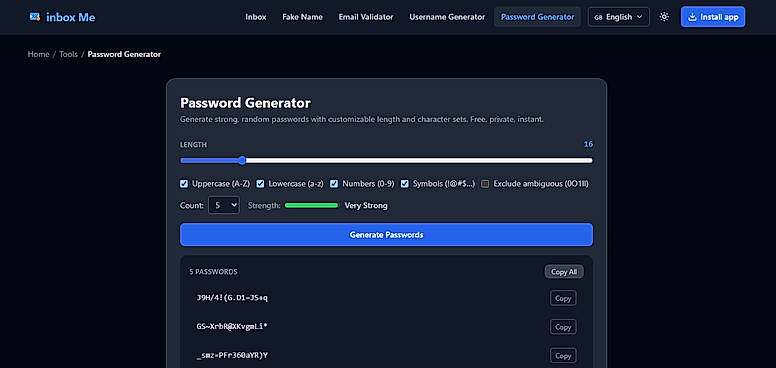Copy the password J9H/4!(G.D1=JS+q
Screen dimensions: 776x368
[563, 298]
